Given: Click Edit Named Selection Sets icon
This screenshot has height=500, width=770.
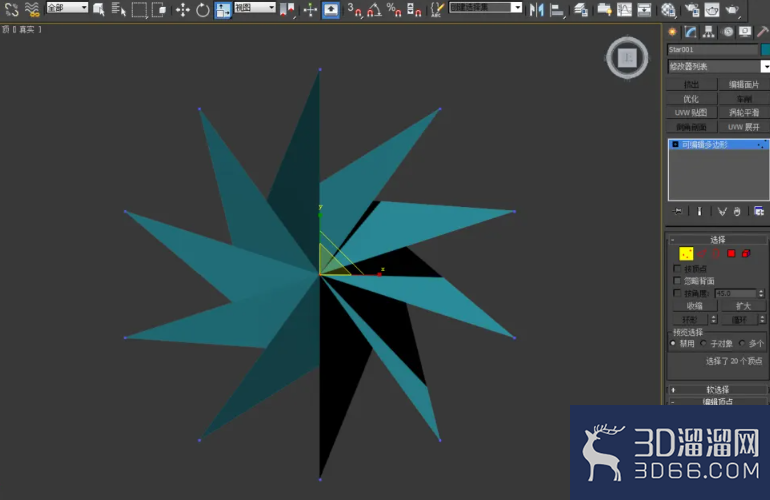Looking at the screenshot, I should [x=436, y=10].
